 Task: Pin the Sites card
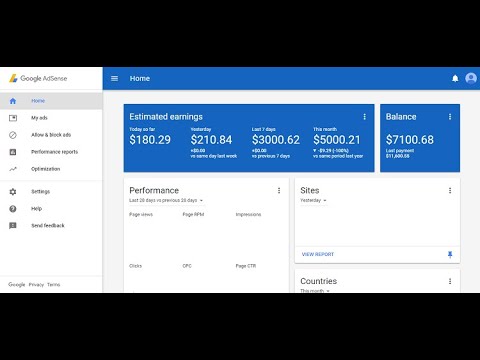tap(450, 255)
